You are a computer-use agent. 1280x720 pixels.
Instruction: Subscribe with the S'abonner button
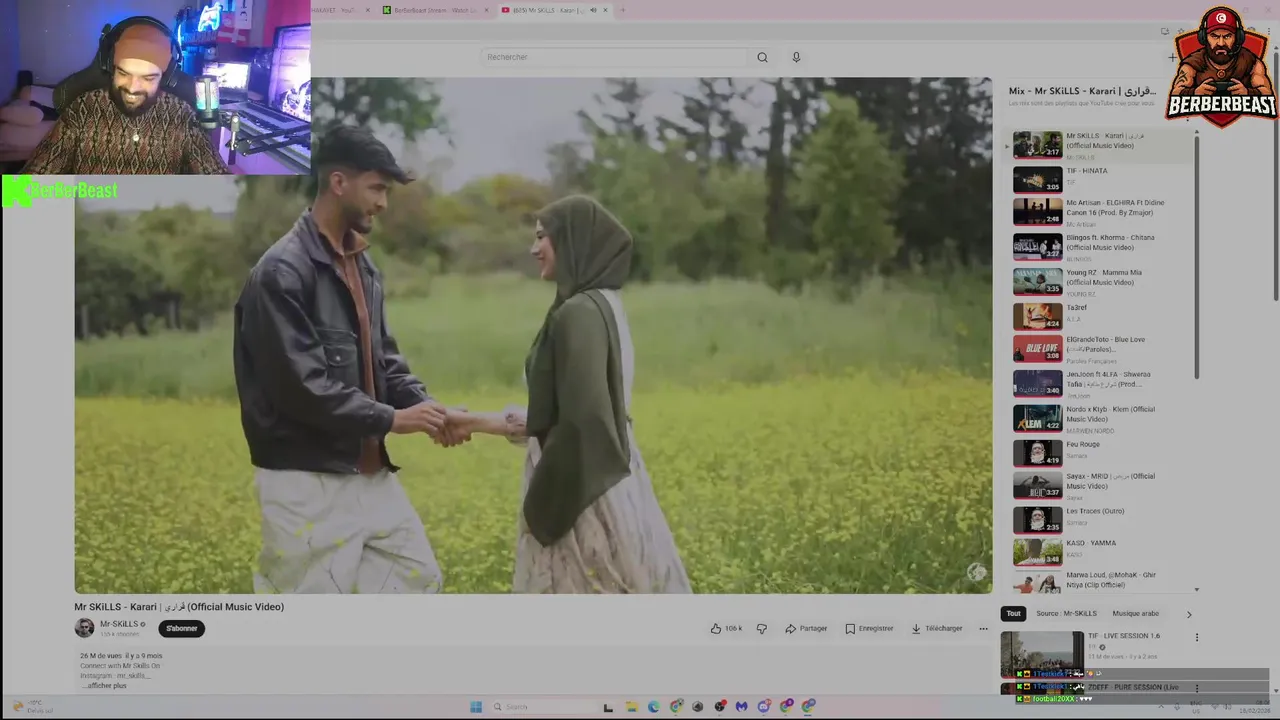pyautogui.click(x=182, y=628)
